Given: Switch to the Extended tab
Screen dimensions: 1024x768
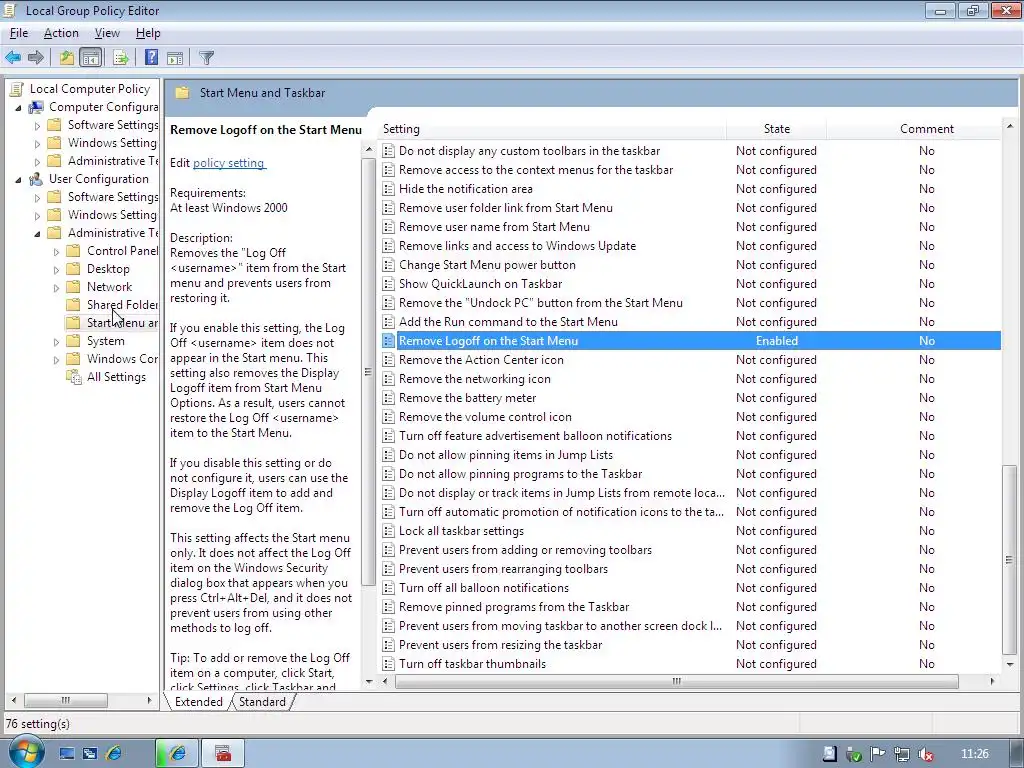Looking at the screenshot, I should point(199,701).
